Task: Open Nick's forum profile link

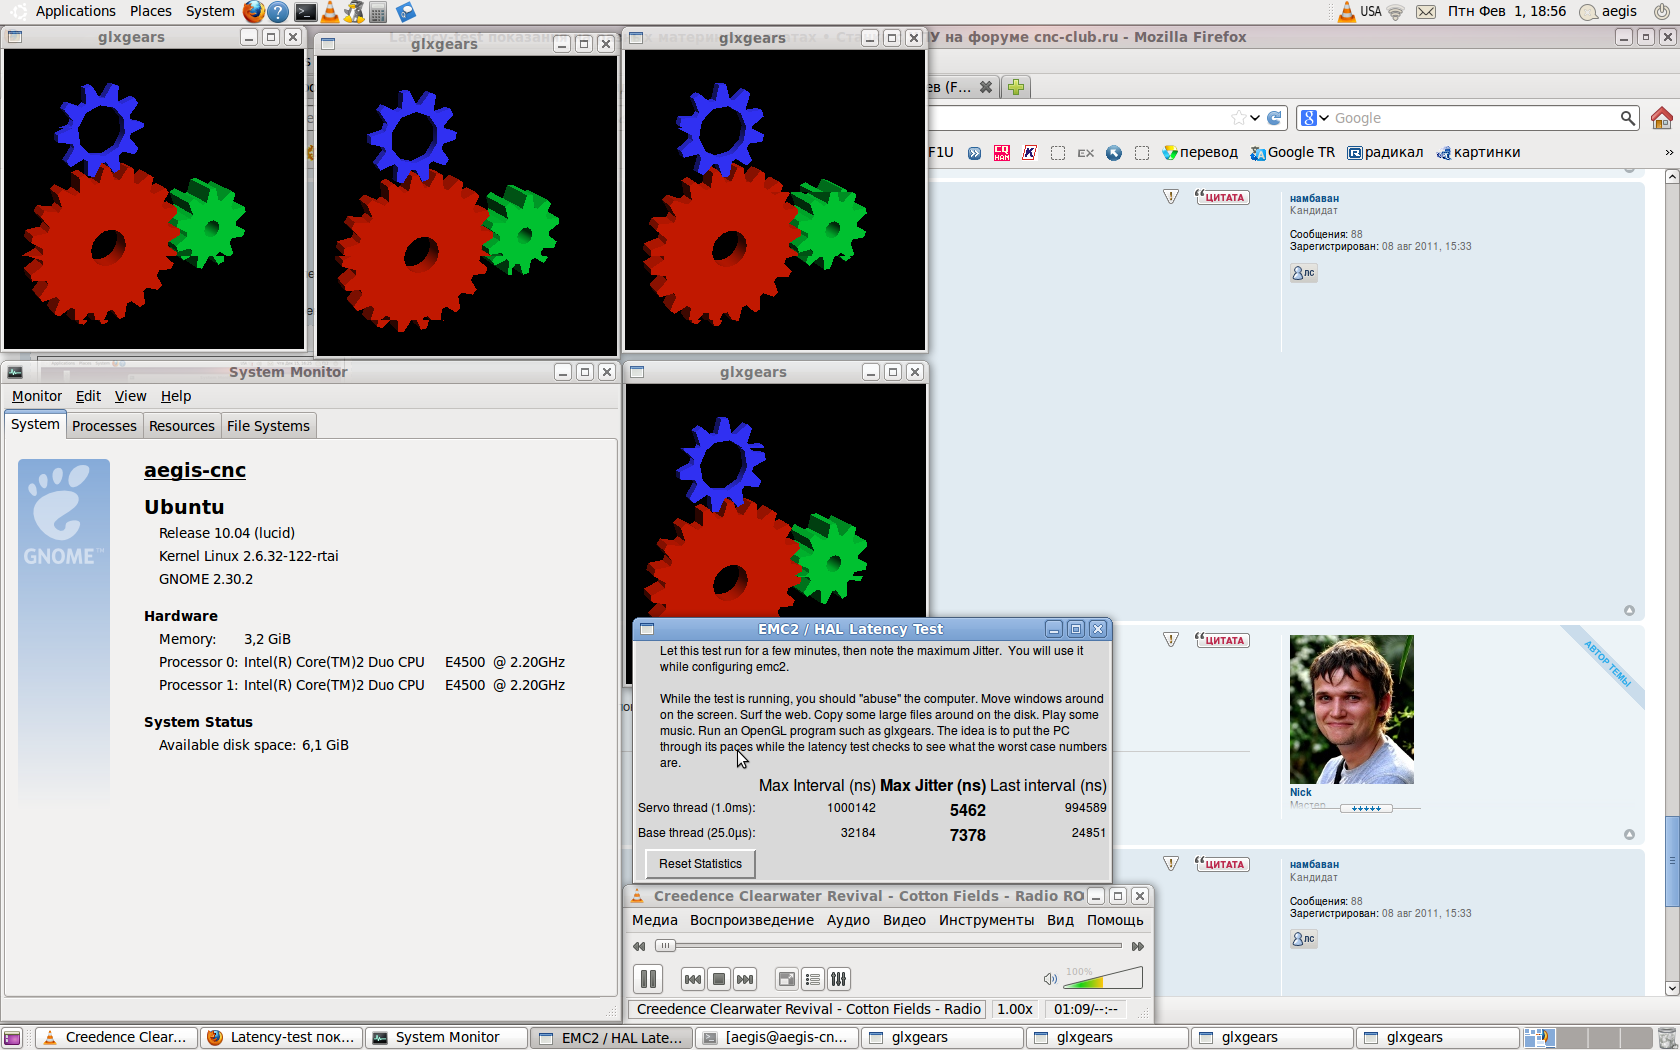Action: coord(1300,792)
